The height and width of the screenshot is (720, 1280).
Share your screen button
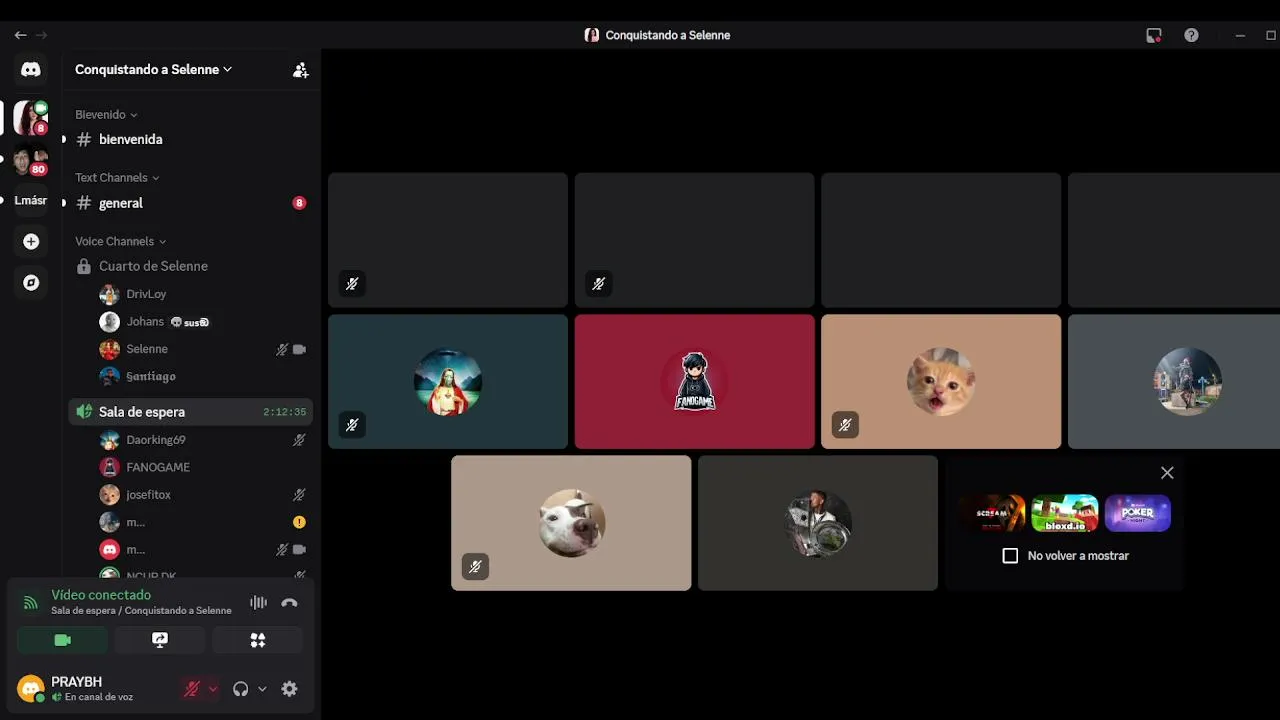point(160,640)
